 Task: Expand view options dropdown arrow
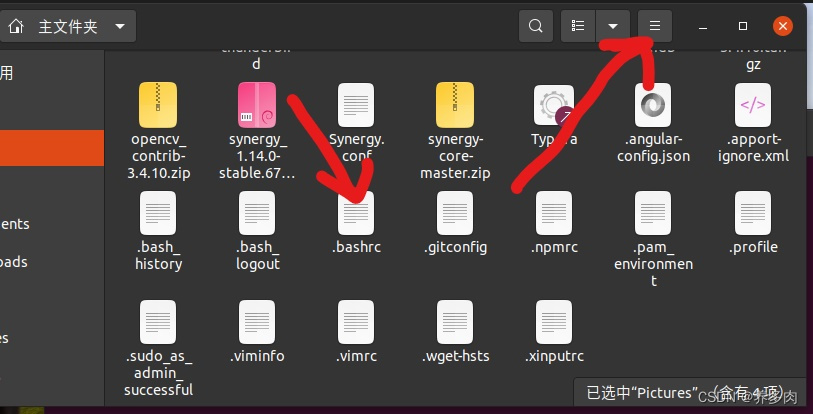[x=613, y=26]
